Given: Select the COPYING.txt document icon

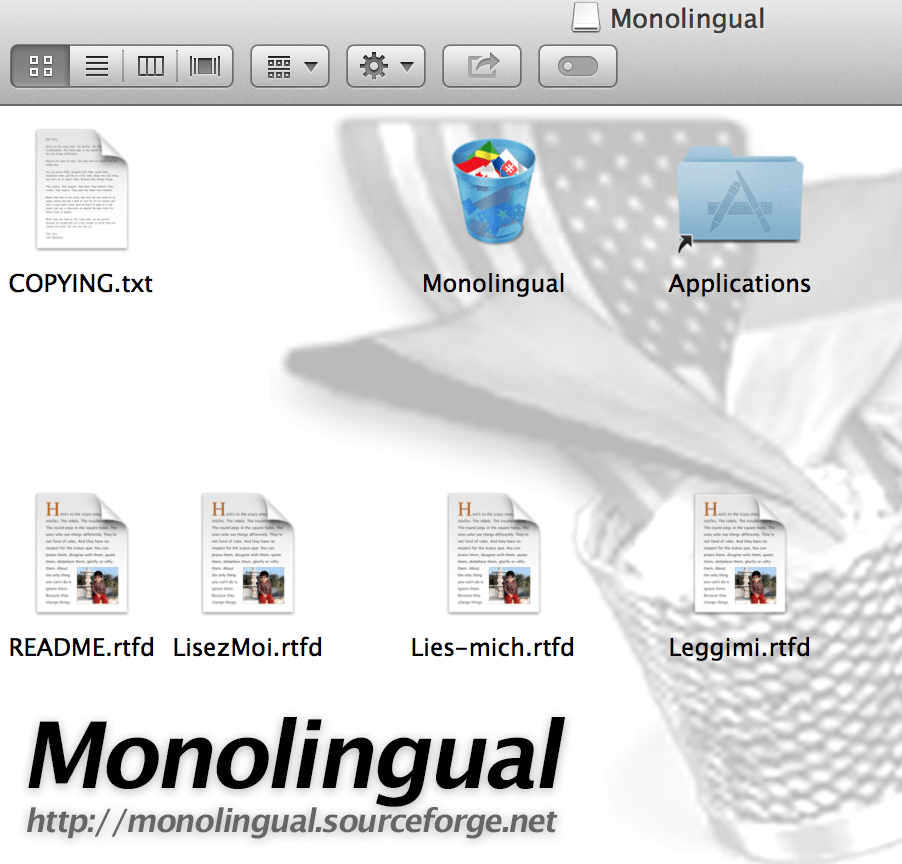Looking at the screenshot, I should pyautogui.click(x=81, y=190).
